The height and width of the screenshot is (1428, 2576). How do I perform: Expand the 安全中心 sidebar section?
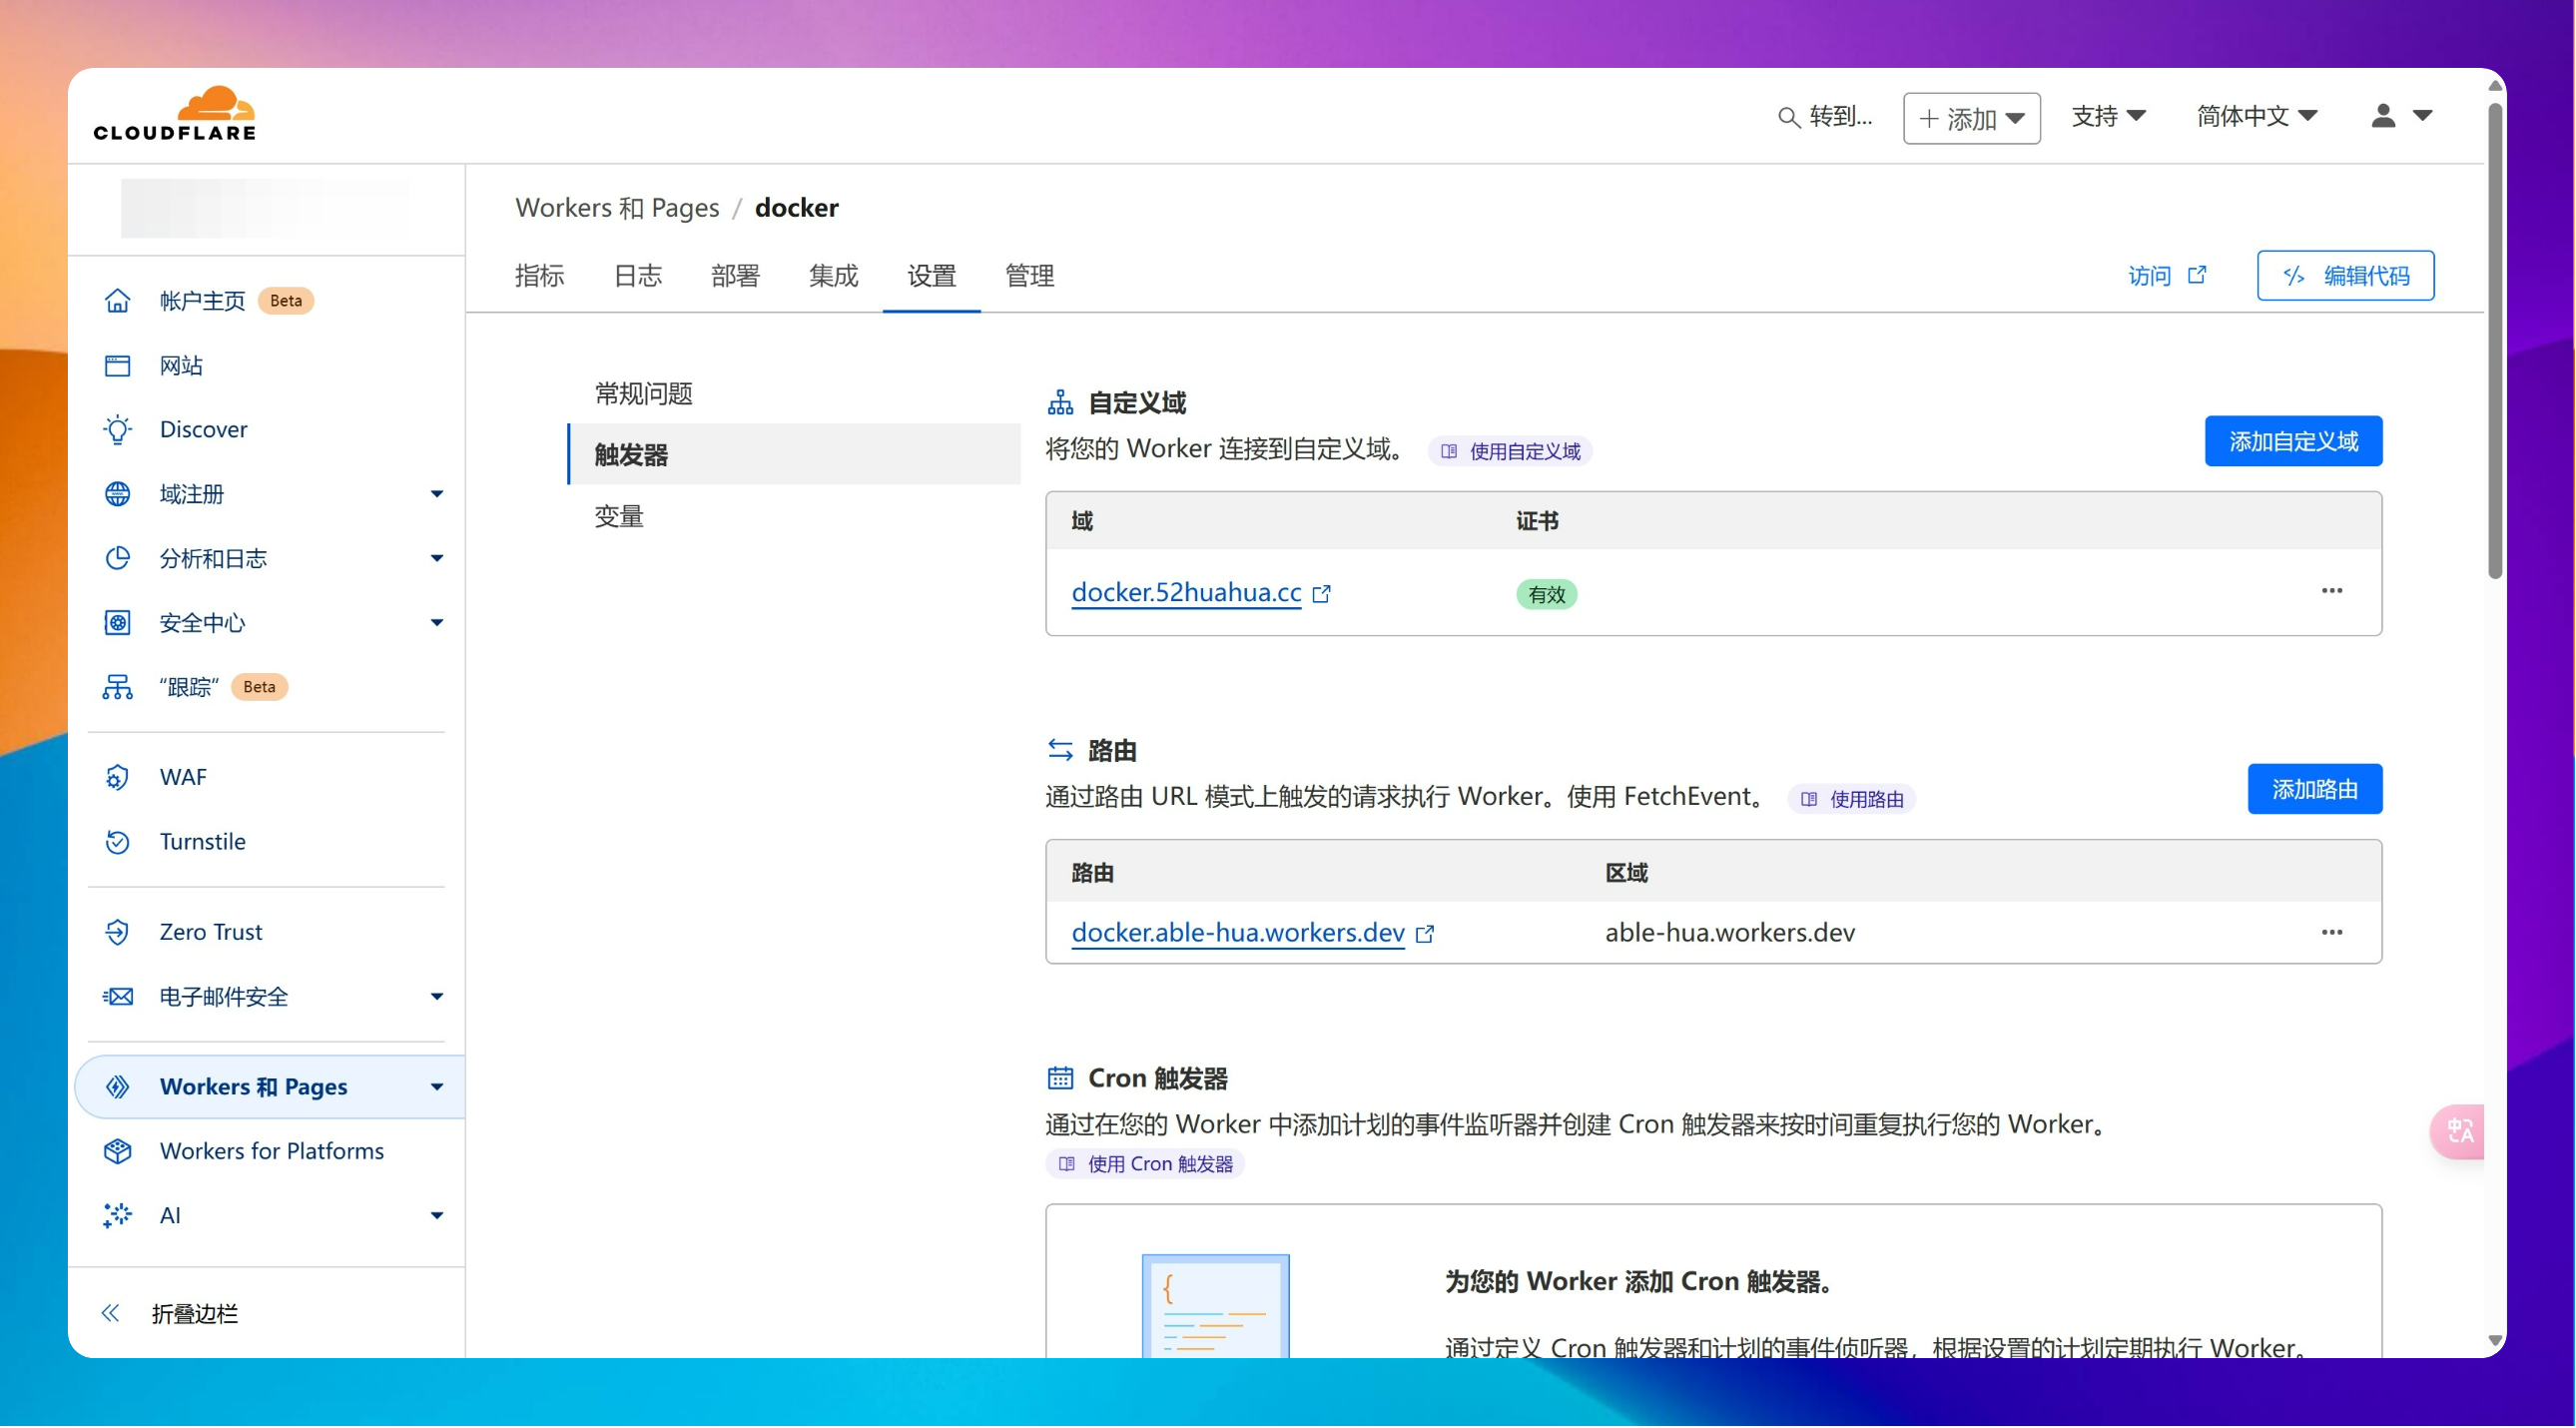pyautogui.click(x=437, y=623)
